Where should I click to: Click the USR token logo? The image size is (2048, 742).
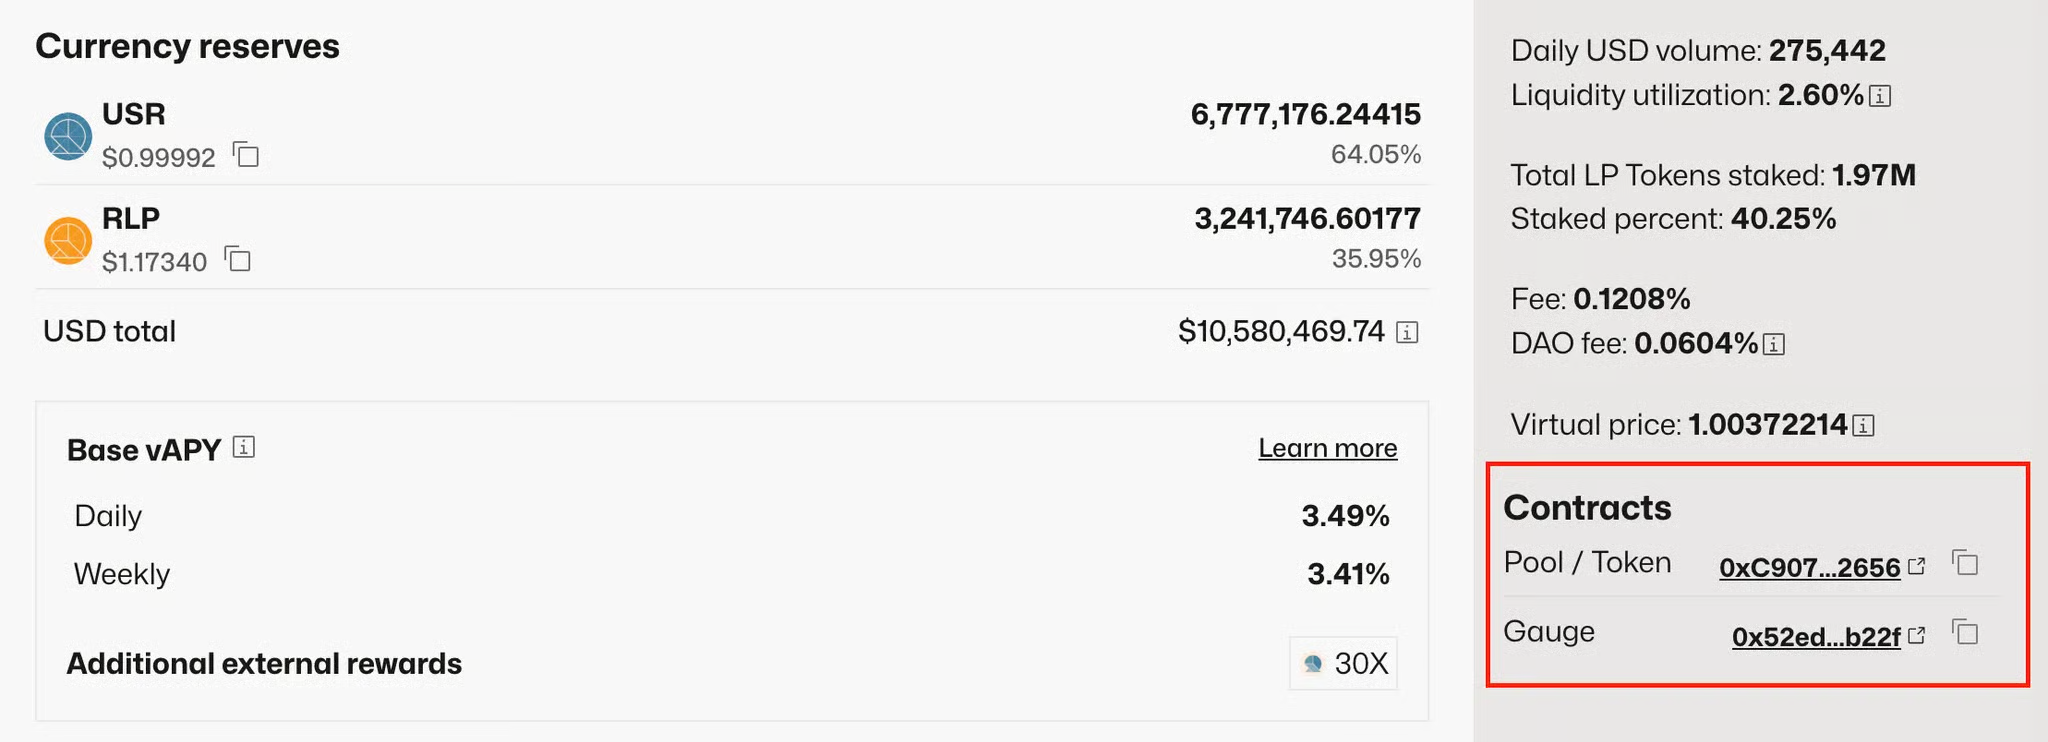pyautogui.click(x=68, y=137)
